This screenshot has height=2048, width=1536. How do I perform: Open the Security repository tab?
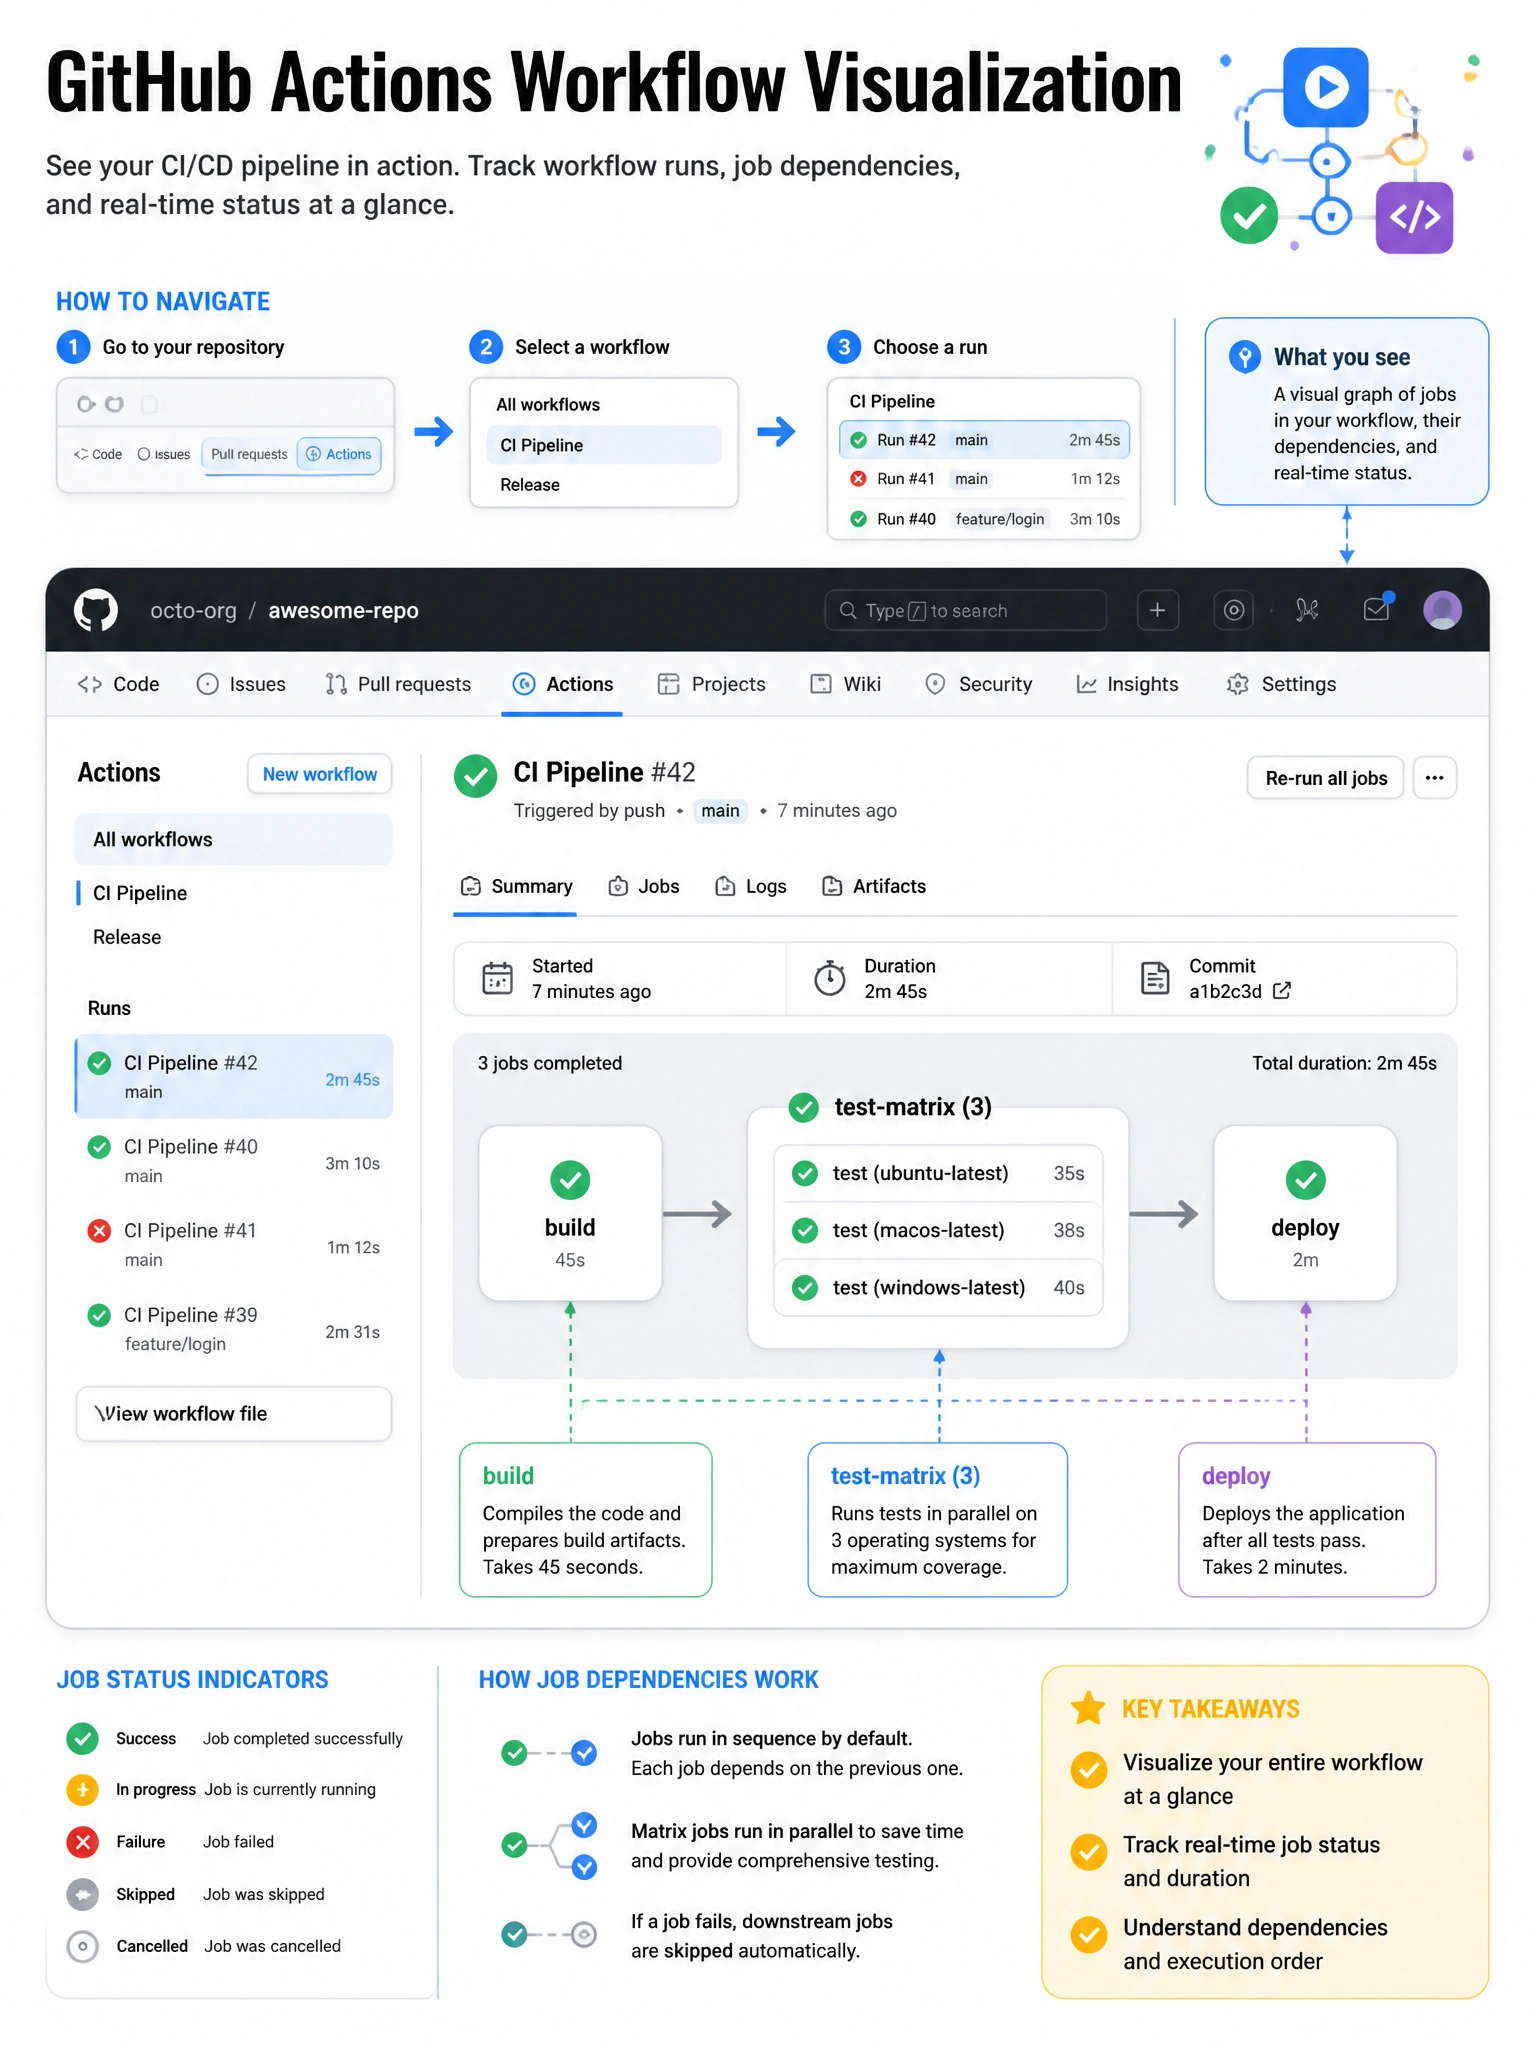(979, 684)
